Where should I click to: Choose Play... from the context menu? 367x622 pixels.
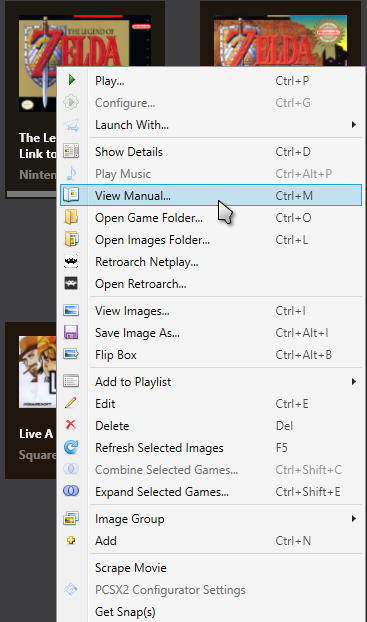211,81
